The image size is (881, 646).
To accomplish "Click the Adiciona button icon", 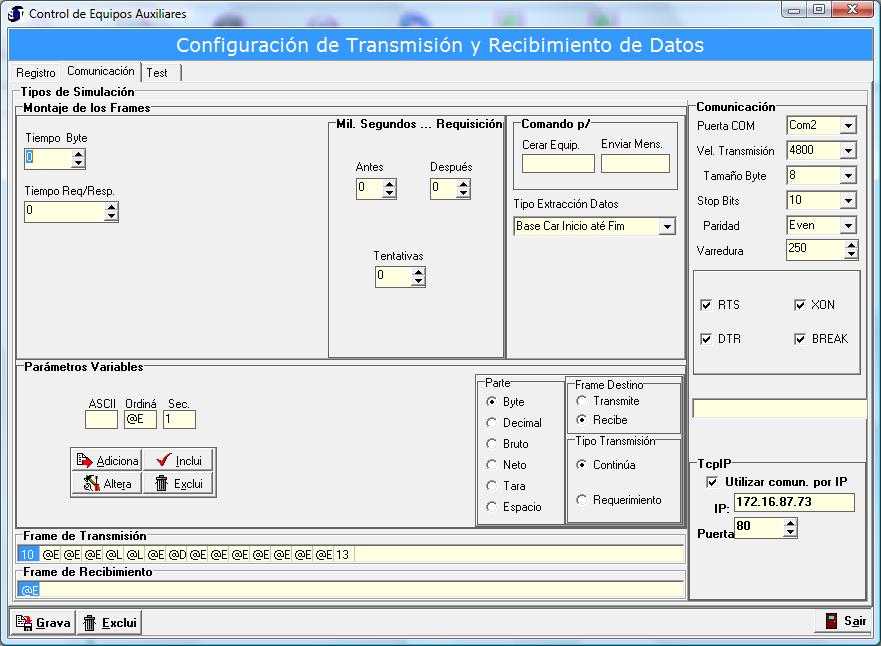I will point(85,461).
